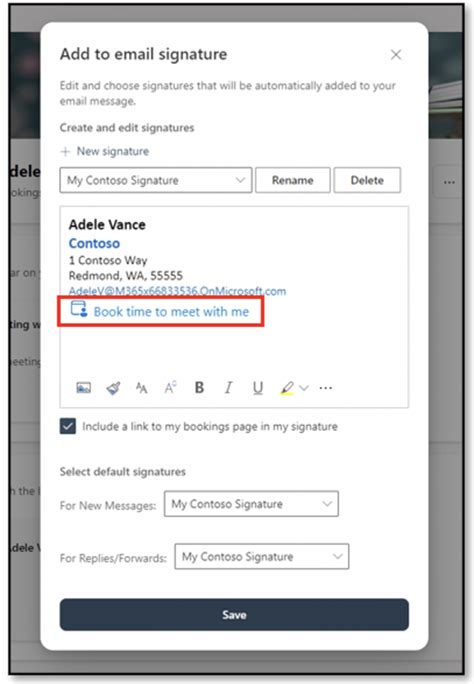Click the Rename button
Viewport: 474px width, 684px height.
point(293,180)
